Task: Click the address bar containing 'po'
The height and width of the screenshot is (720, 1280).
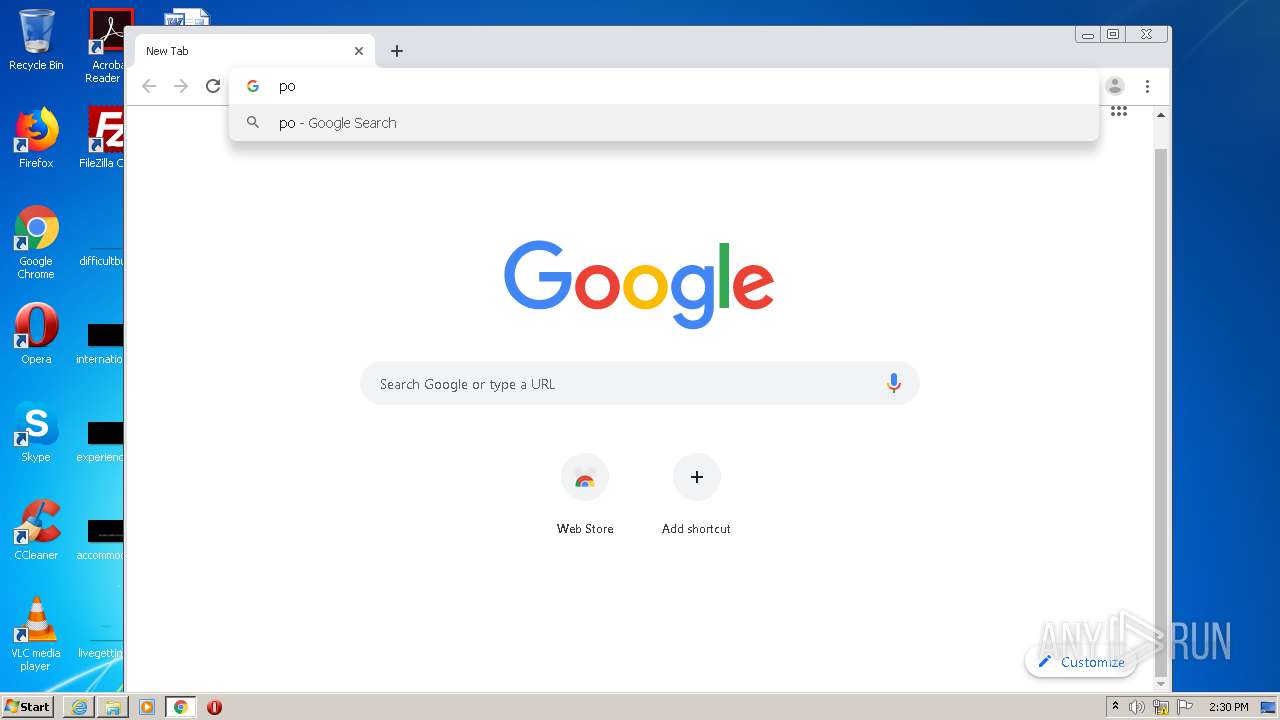Action: point(664,86)
